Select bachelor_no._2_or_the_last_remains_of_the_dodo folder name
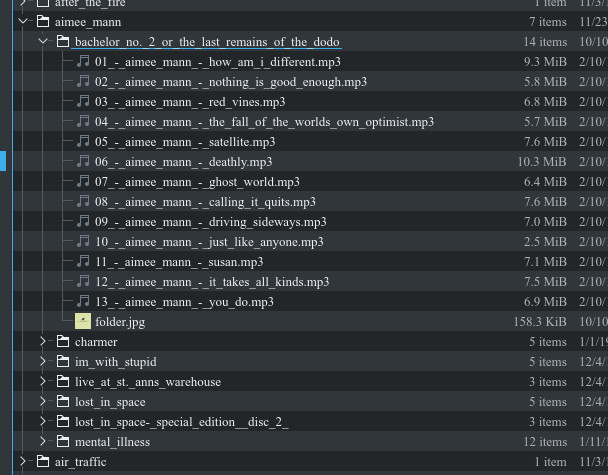 207,42
